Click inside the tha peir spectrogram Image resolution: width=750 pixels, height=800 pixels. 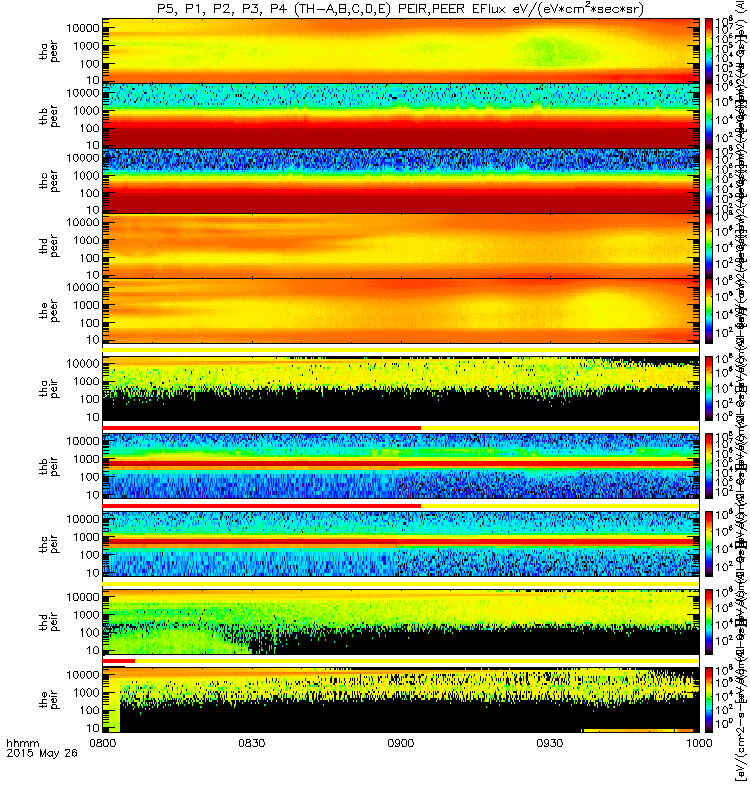point(401,389)
